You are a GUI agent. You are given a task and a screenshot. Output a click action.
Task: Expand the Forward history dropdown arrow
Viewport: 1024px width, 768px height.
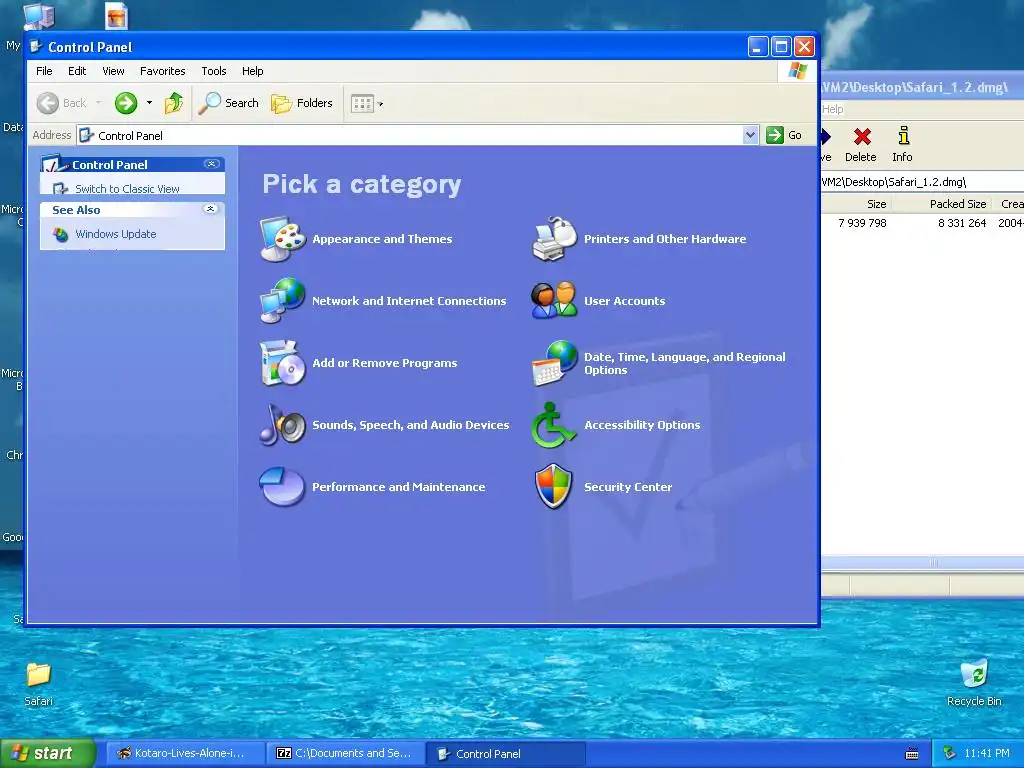(x=149, y=103)
